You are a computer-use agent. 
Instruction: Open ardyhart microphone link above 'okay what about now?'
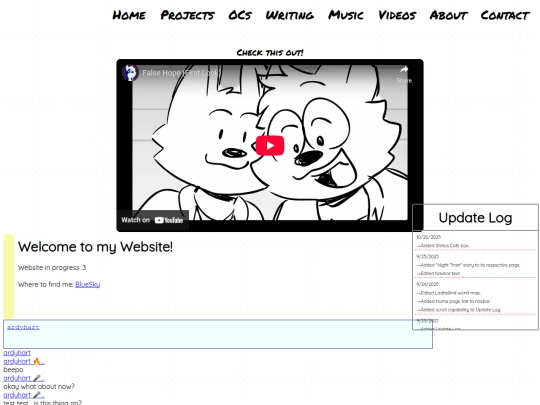24,378
